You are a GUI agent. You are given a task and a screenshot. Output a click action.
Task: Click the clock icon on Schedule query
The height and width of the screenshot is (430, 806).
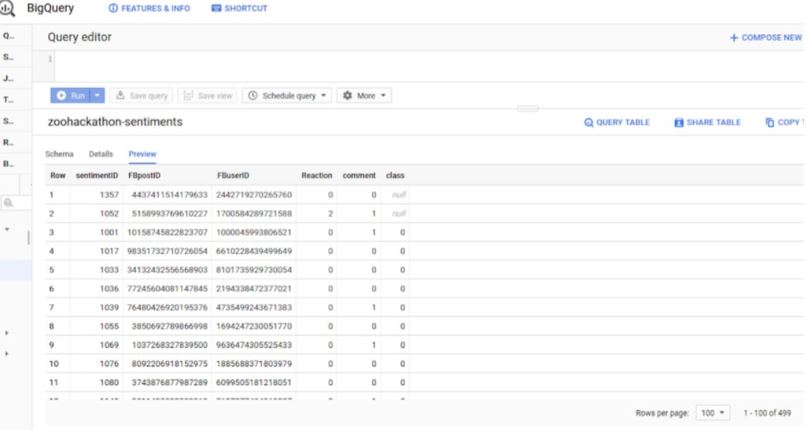(x=252, y=96)
